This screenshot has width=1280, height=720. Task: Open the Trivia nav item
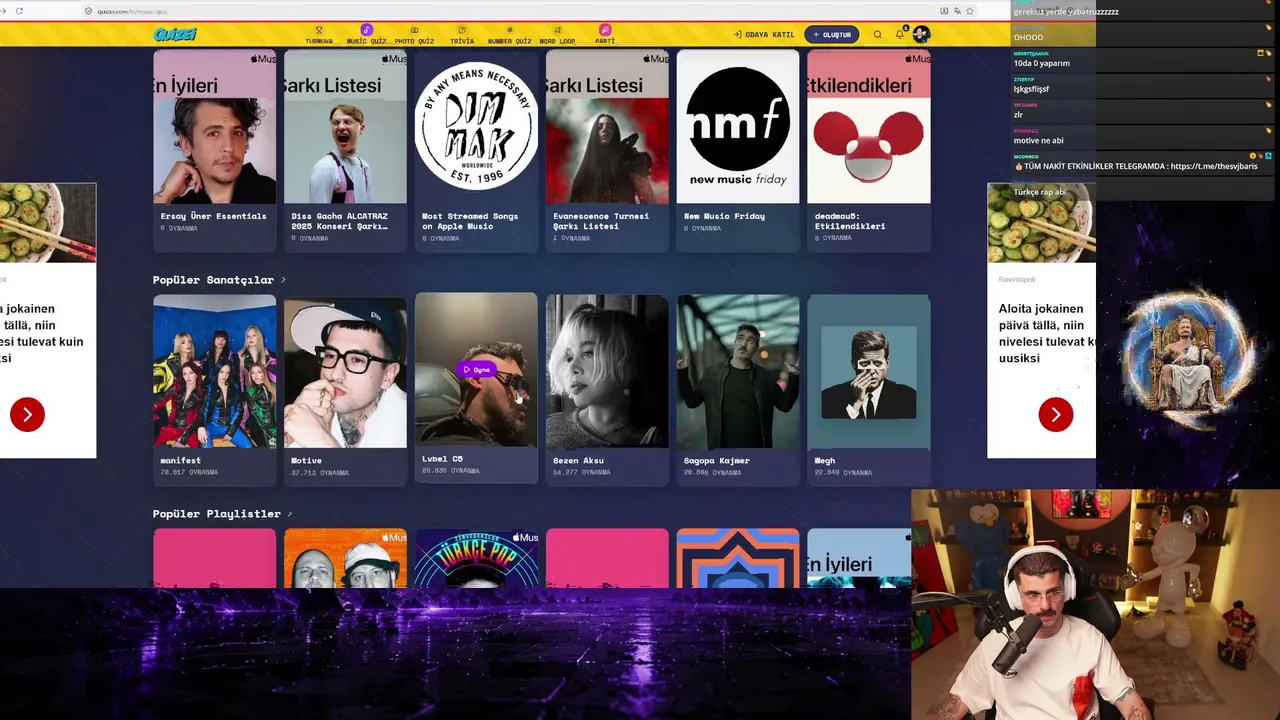coord(462,35)
